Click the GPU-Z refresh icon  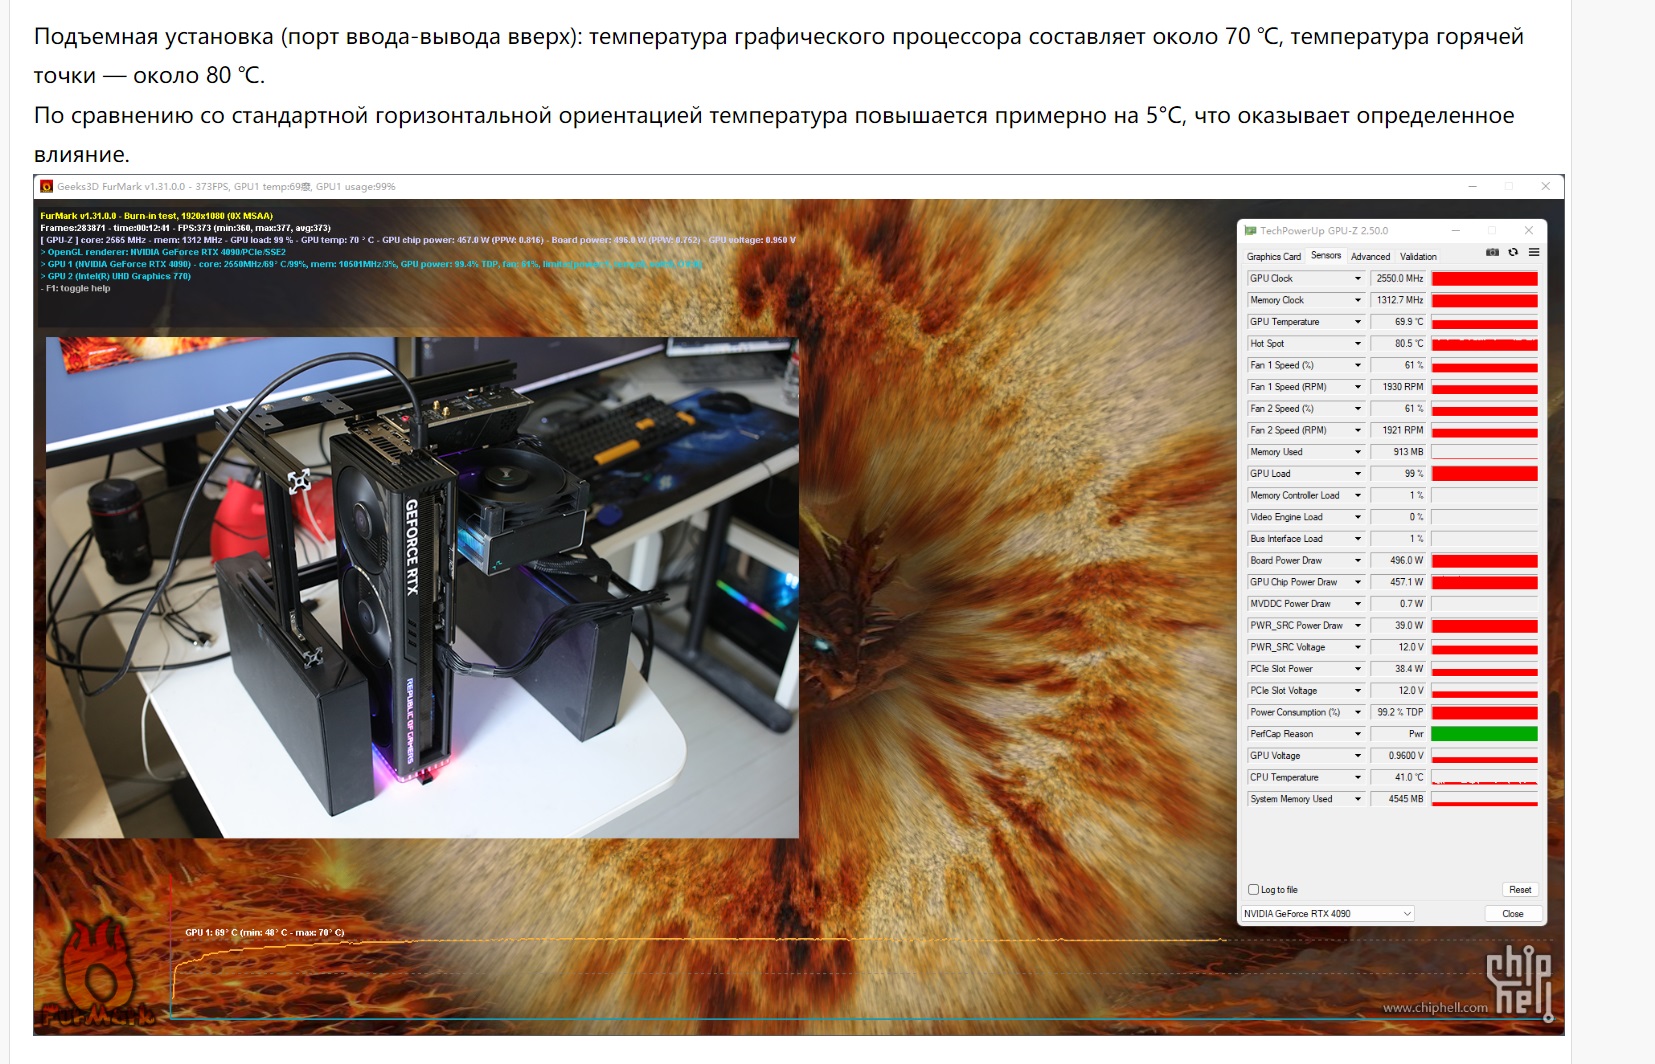click(1513, 252)
